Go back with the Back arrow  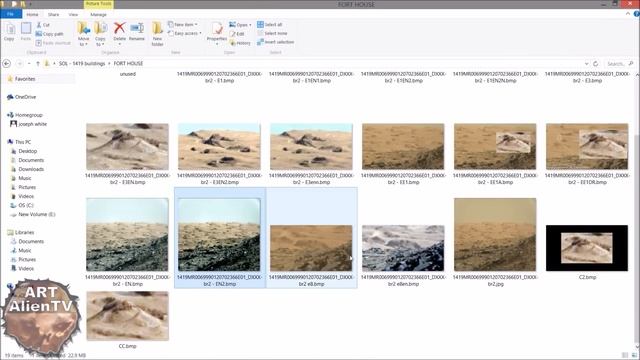pos(7,64)
